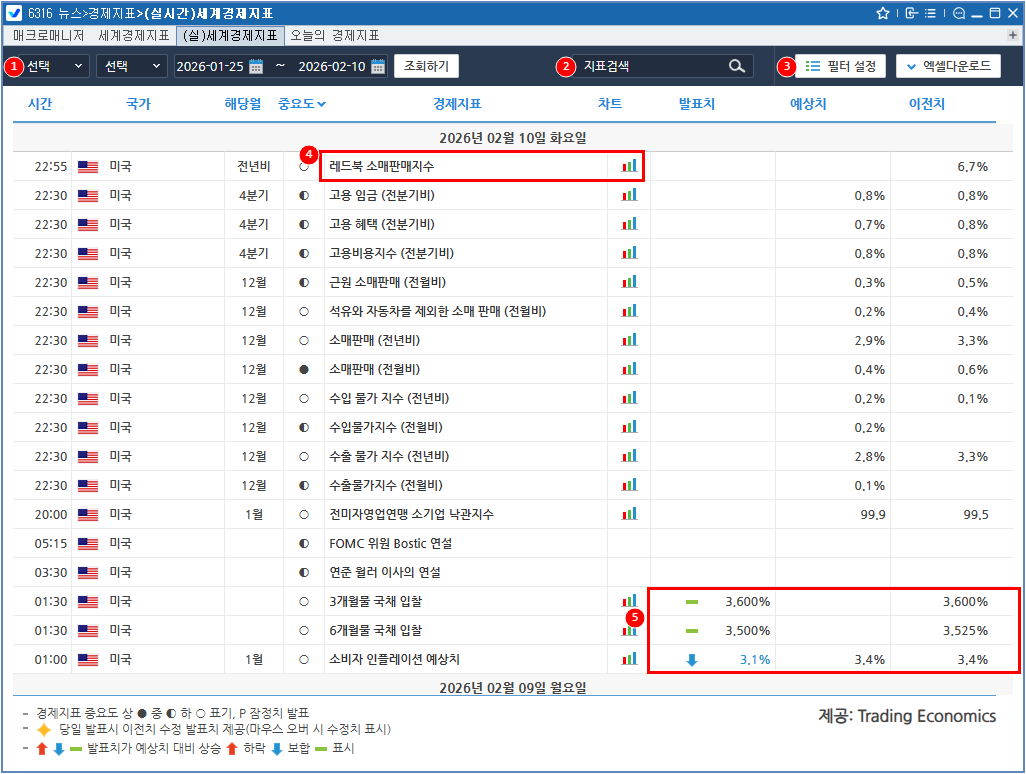
Task: Click the plus icon to add tab
Action: 1013,35
